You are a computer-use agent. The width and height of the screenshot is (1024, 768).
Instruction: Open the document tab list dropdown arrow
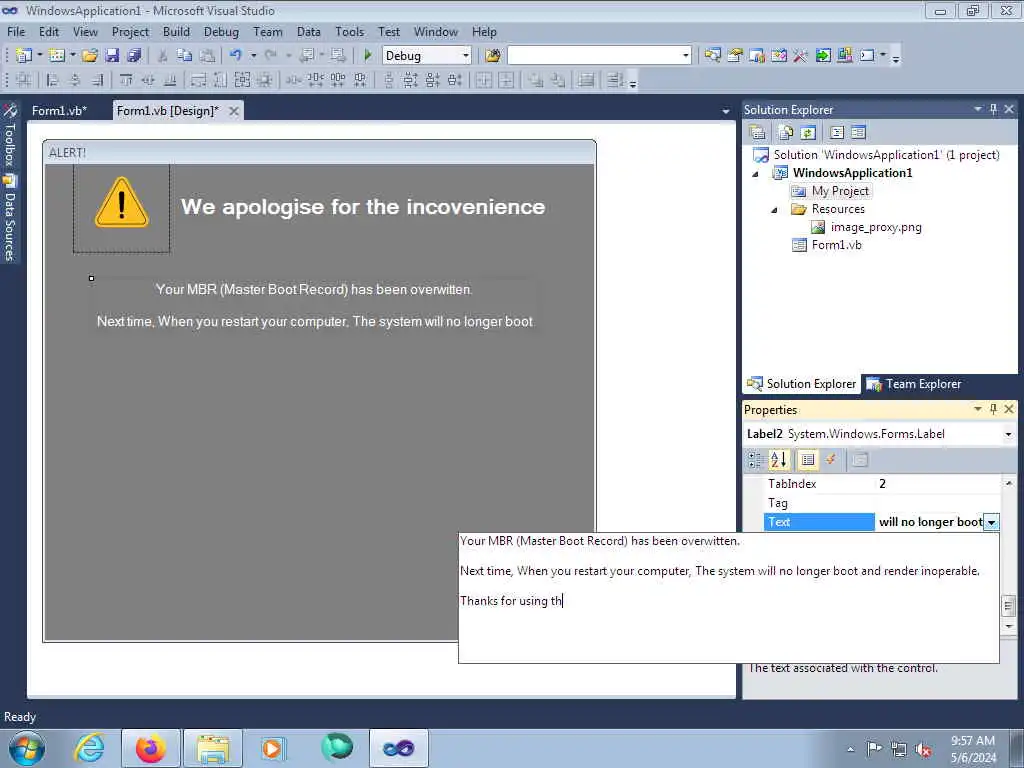click(726, 112)
